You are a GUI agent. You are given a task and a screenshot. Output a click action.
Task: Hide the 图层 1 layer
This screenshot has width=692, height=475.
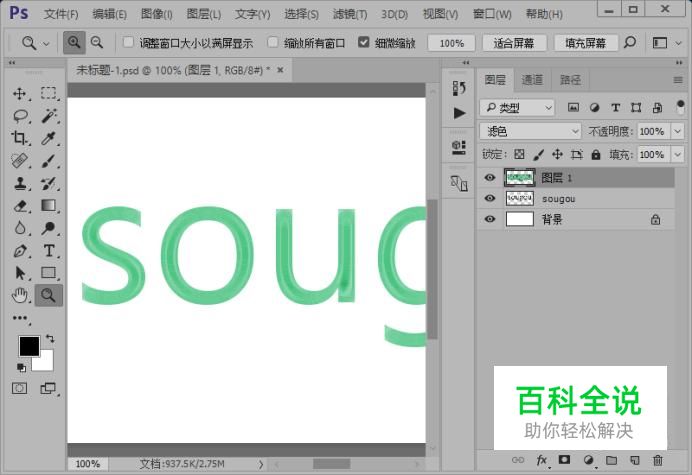click(489, 177)
